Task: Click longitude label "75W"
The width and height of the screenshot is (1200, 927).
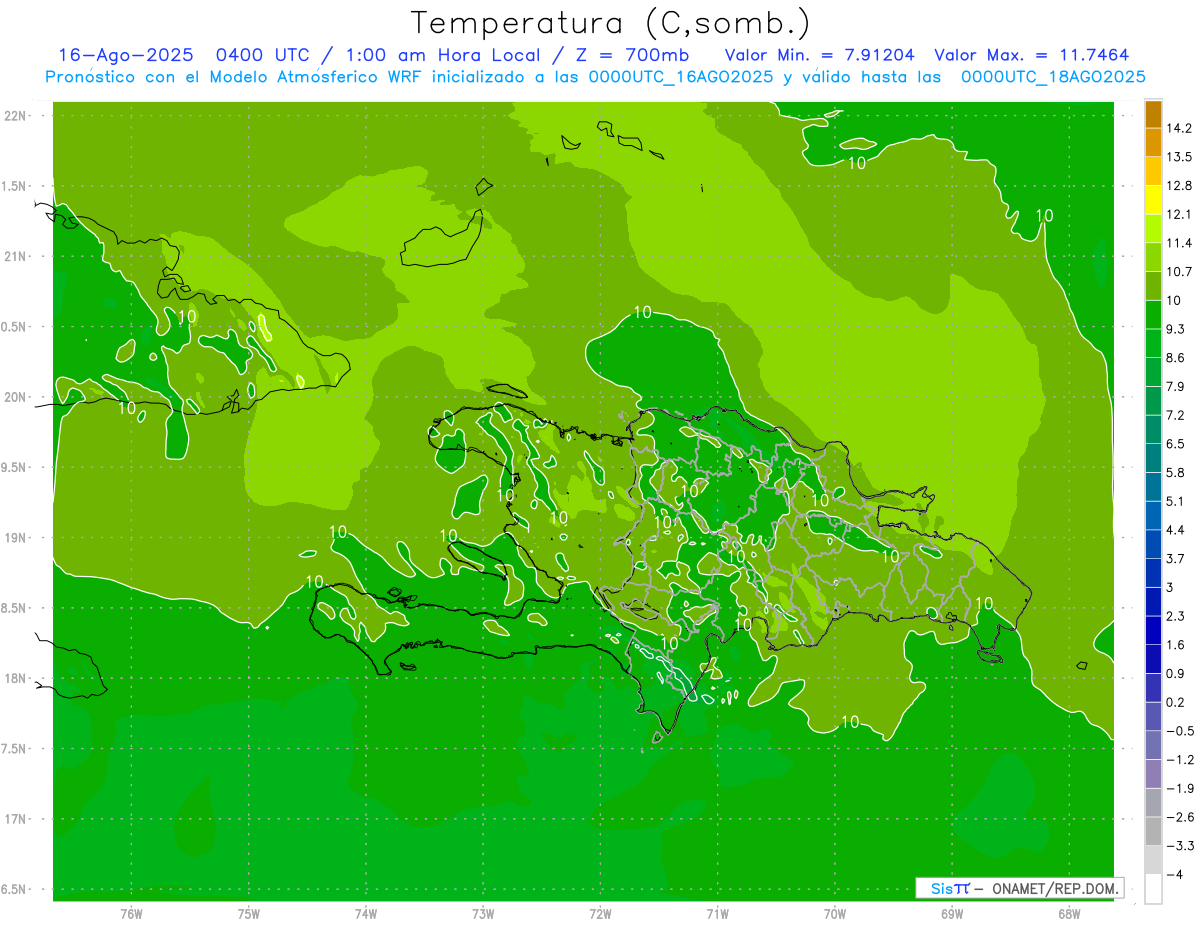Action: pos(249,913)
